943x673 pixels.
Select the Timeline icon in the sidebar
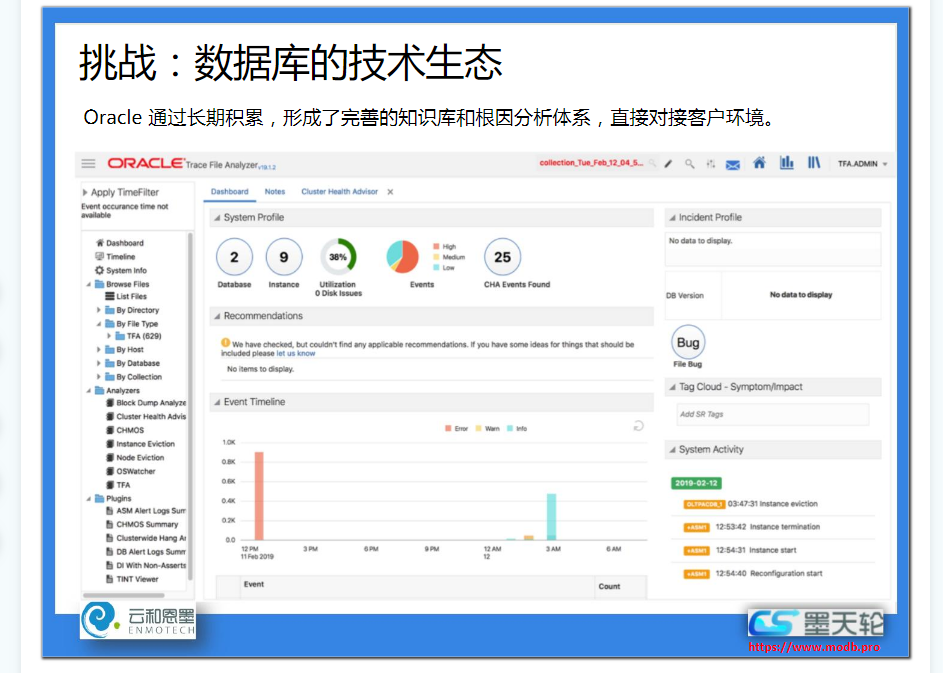point(101,257)
